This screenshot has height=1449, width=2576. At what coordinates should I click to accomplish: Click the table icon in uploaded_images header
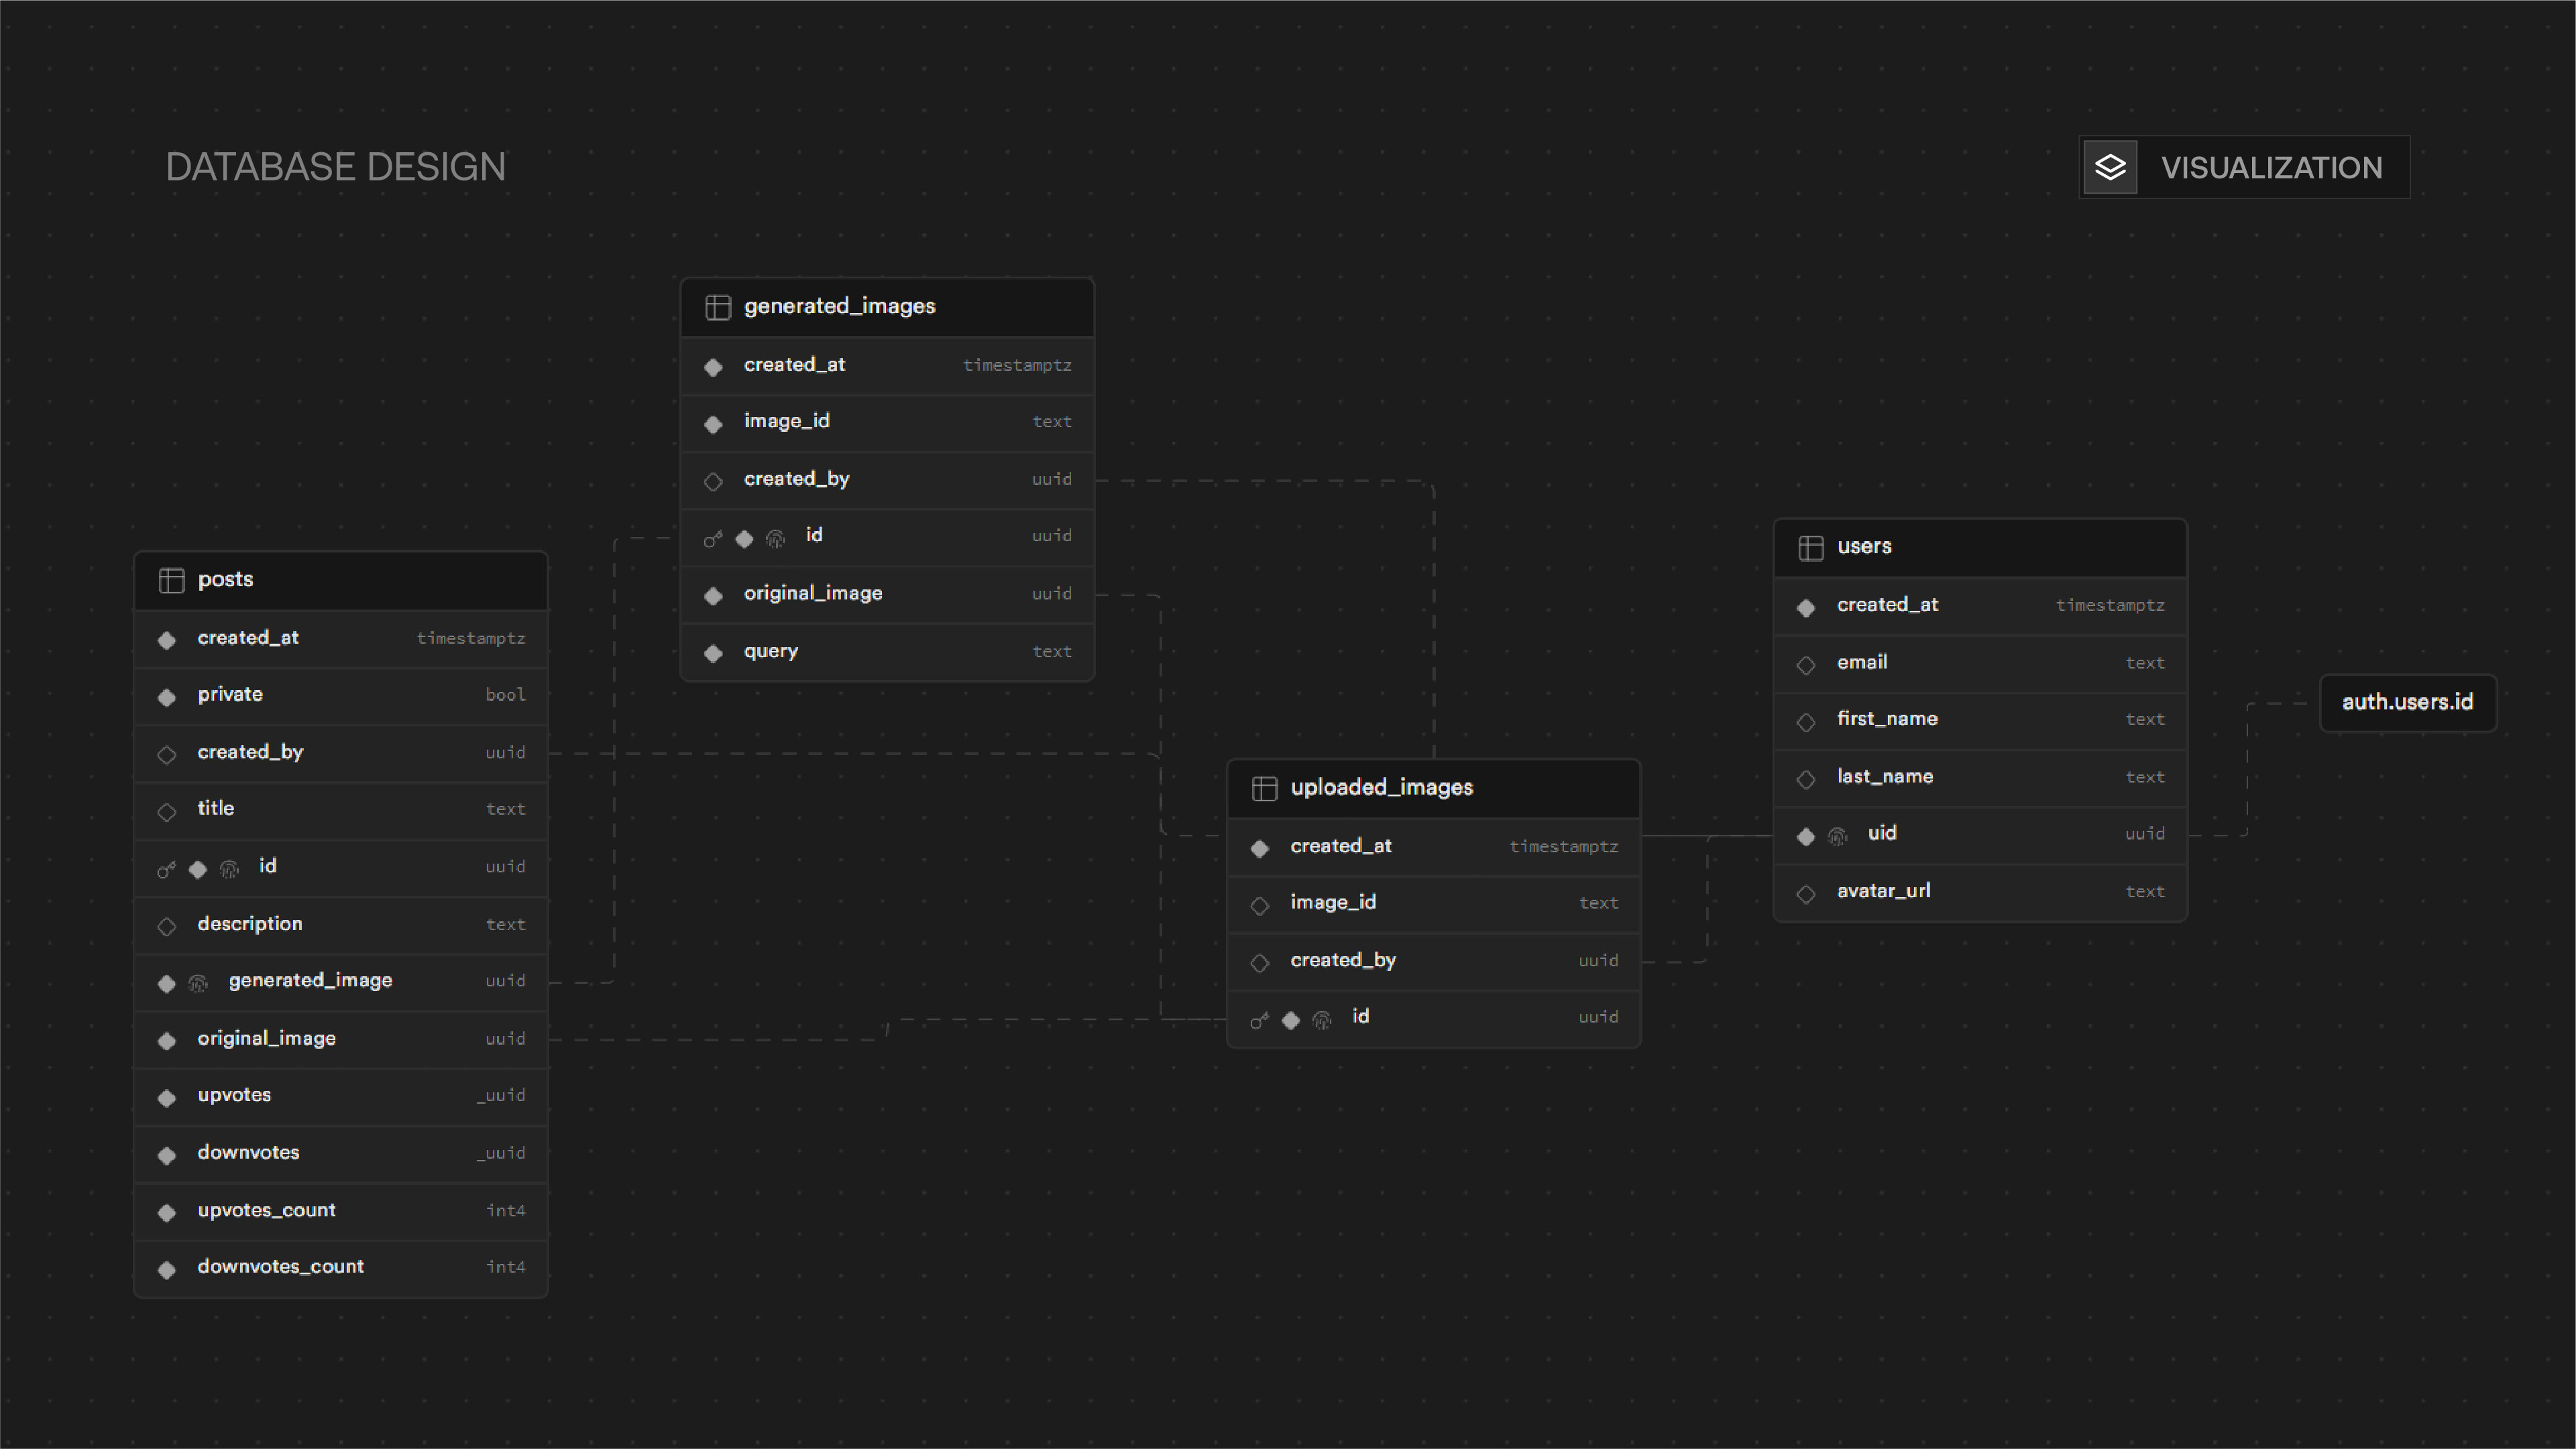click(1264, 788)
